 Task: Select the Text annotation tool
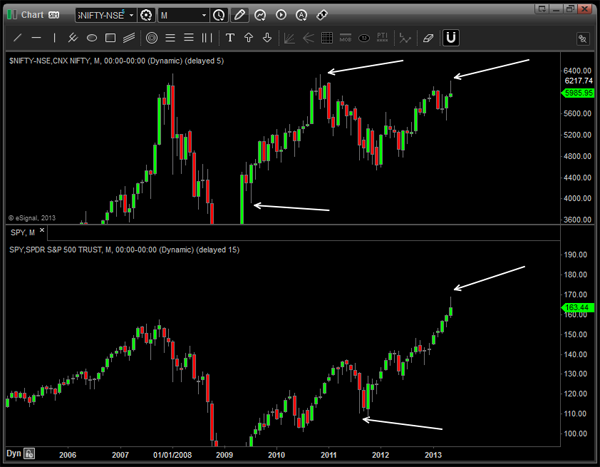[230, 38]
